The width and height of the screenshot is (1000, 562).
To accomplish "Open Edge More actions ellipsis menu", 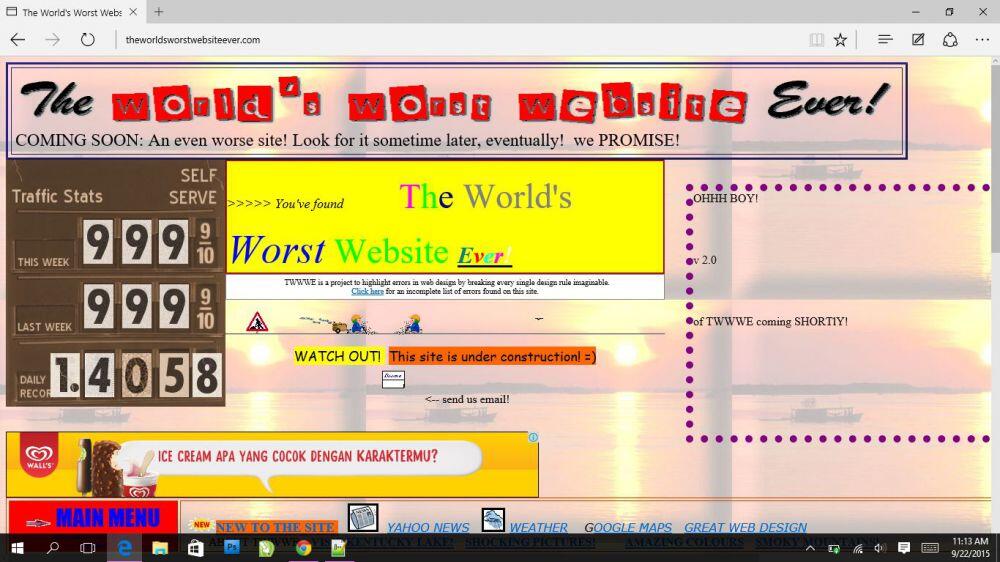I will click(x=982, y=40).
